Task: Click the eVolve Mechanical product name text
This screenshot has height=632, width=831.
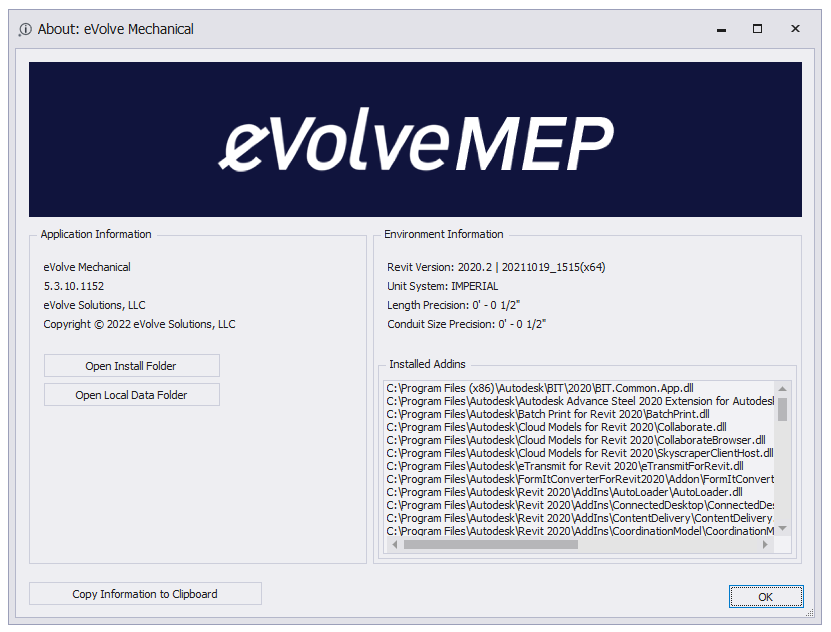Action: click(87, 267)
